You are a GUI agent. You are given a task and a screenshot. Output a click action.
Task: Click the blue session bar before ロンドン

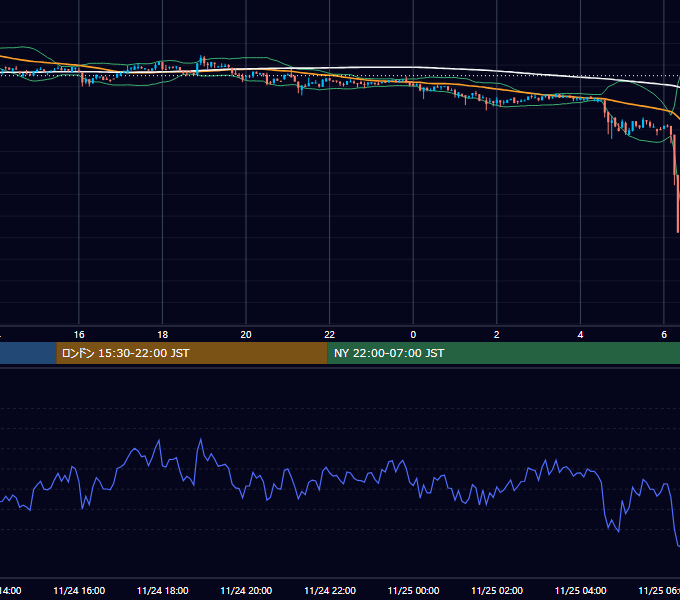pos(28,353)
